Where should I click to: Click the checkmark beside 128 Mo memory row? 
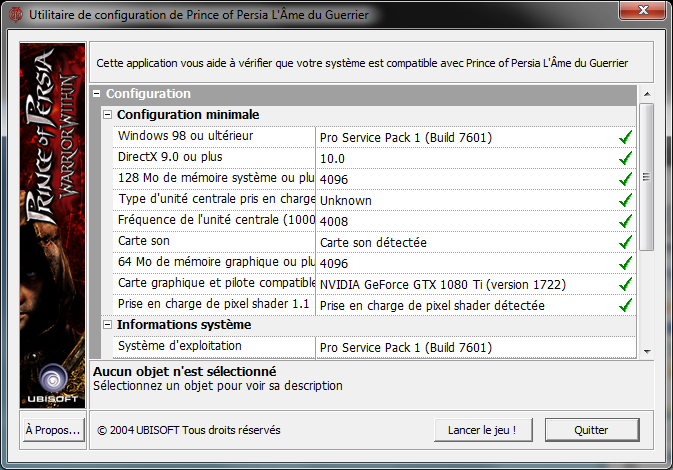(625, 179)
